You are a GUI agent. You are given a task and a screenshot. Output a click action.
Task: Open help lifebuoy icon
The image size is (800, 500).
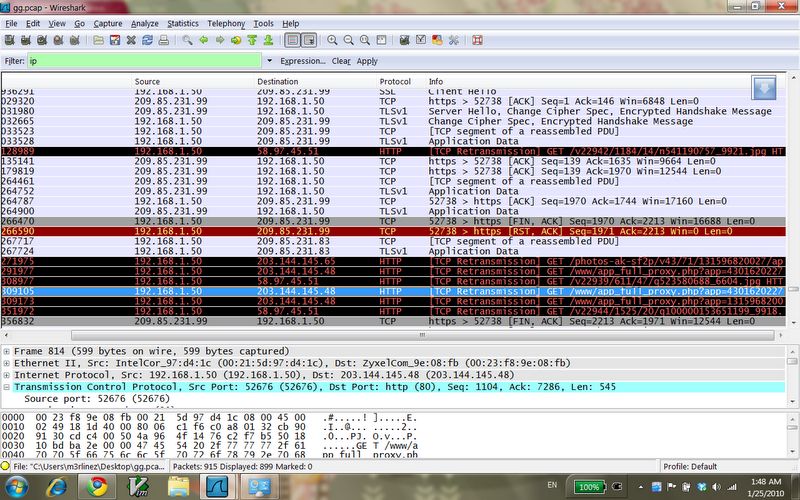coord(478,40)
